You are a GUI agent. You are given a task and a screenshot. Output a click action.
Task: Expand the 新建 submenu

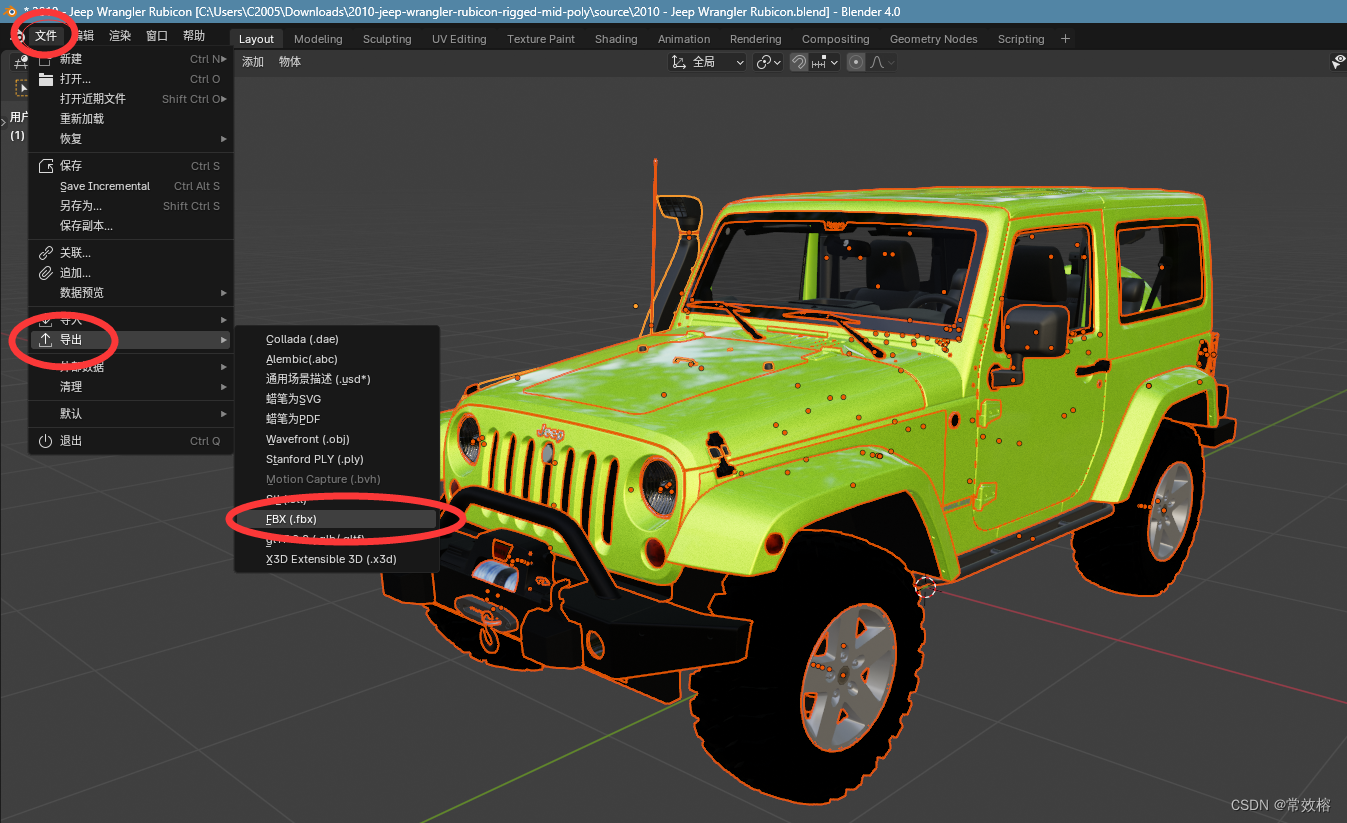point(131,59)
